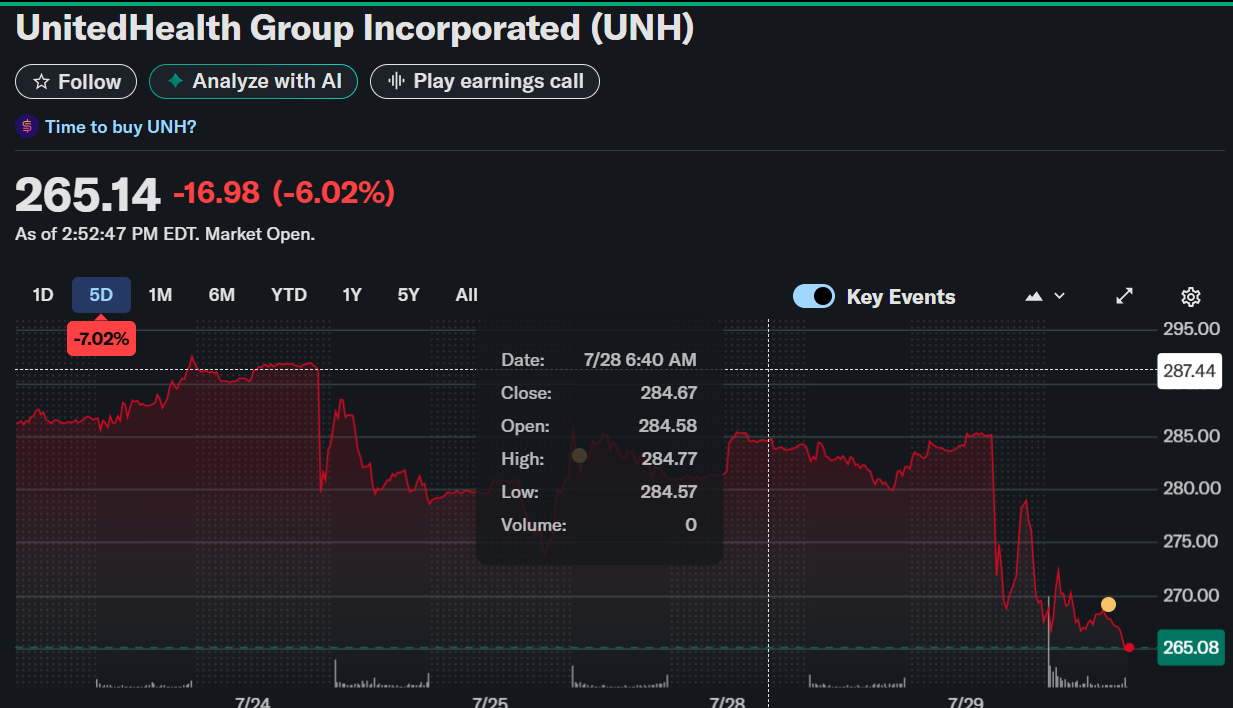Click the 265.14 stock price
The width and height of the screenshot is (1233, 708).
tap(88, 194)
